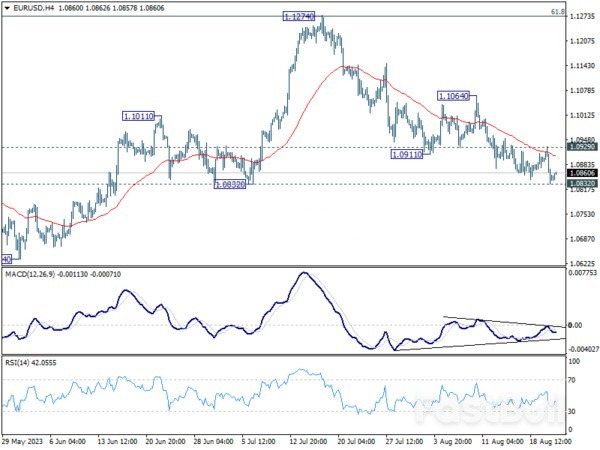Click the -0.004027 MACD scale value
Image resolution: width=600 pixels, height=450 pixels.
click(x=584, y=349)
